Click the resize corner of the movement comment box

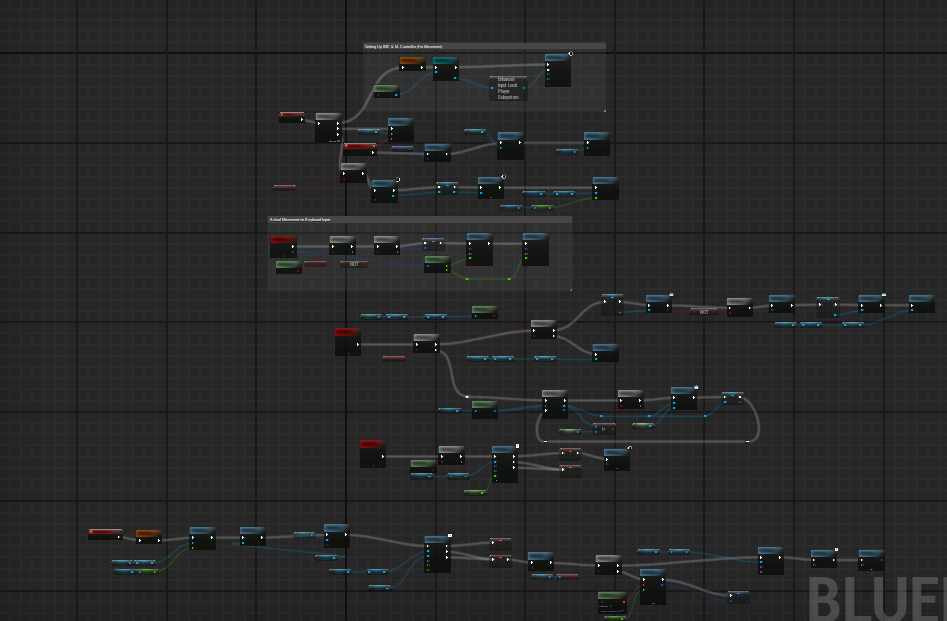click(x=570, y=290)
